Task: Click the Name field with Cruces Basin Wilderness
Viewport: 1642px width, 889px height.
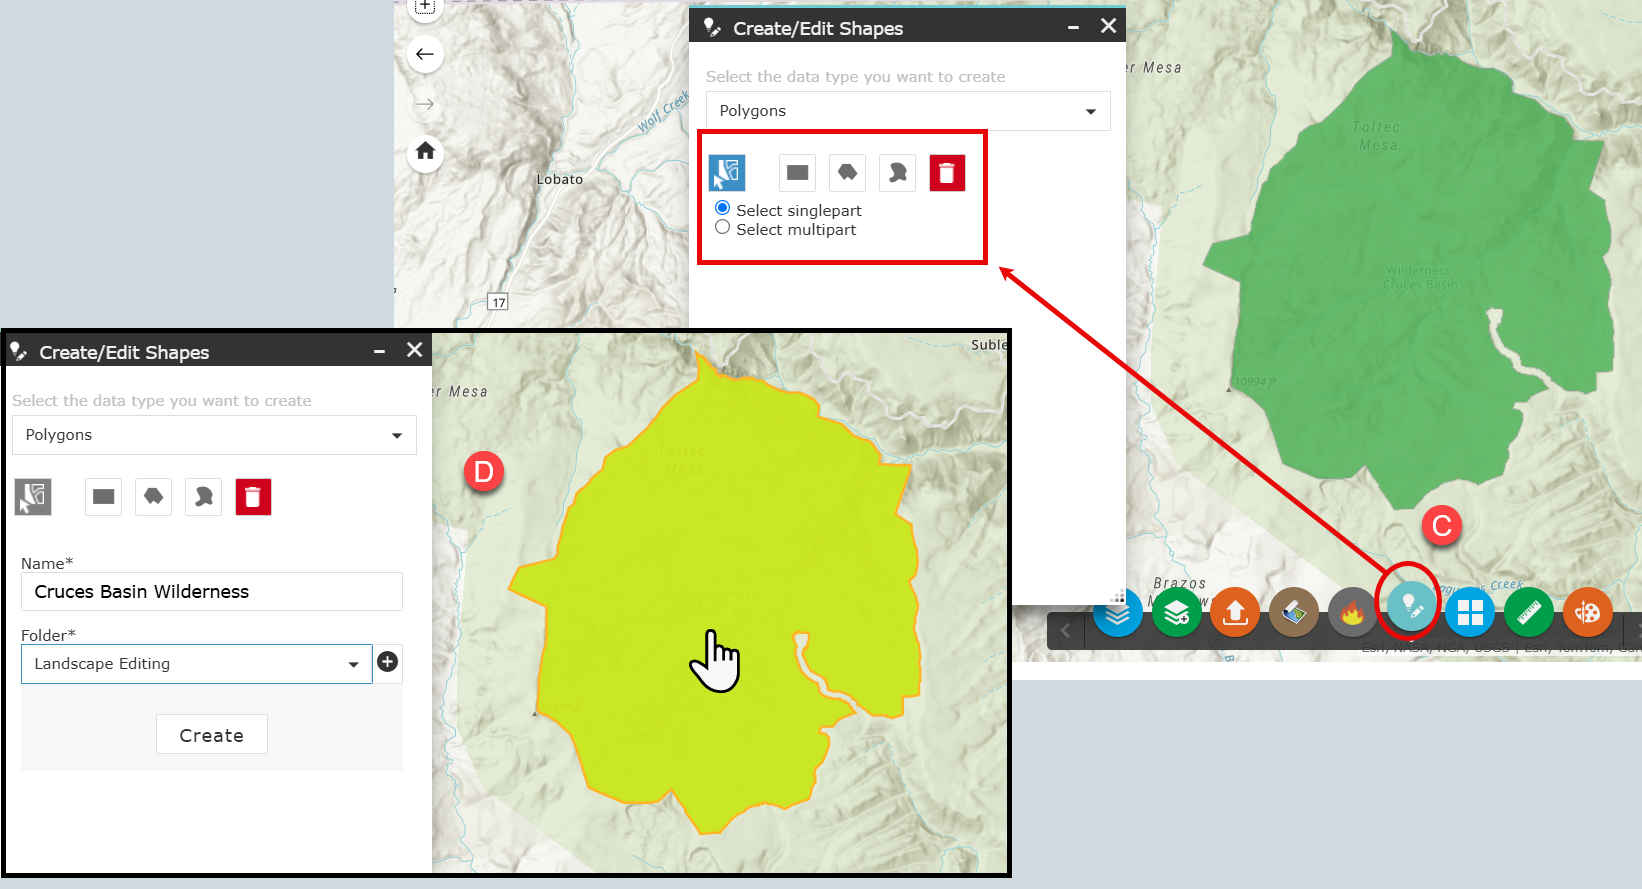Action: pyautogui.click(x=212, y=592)
